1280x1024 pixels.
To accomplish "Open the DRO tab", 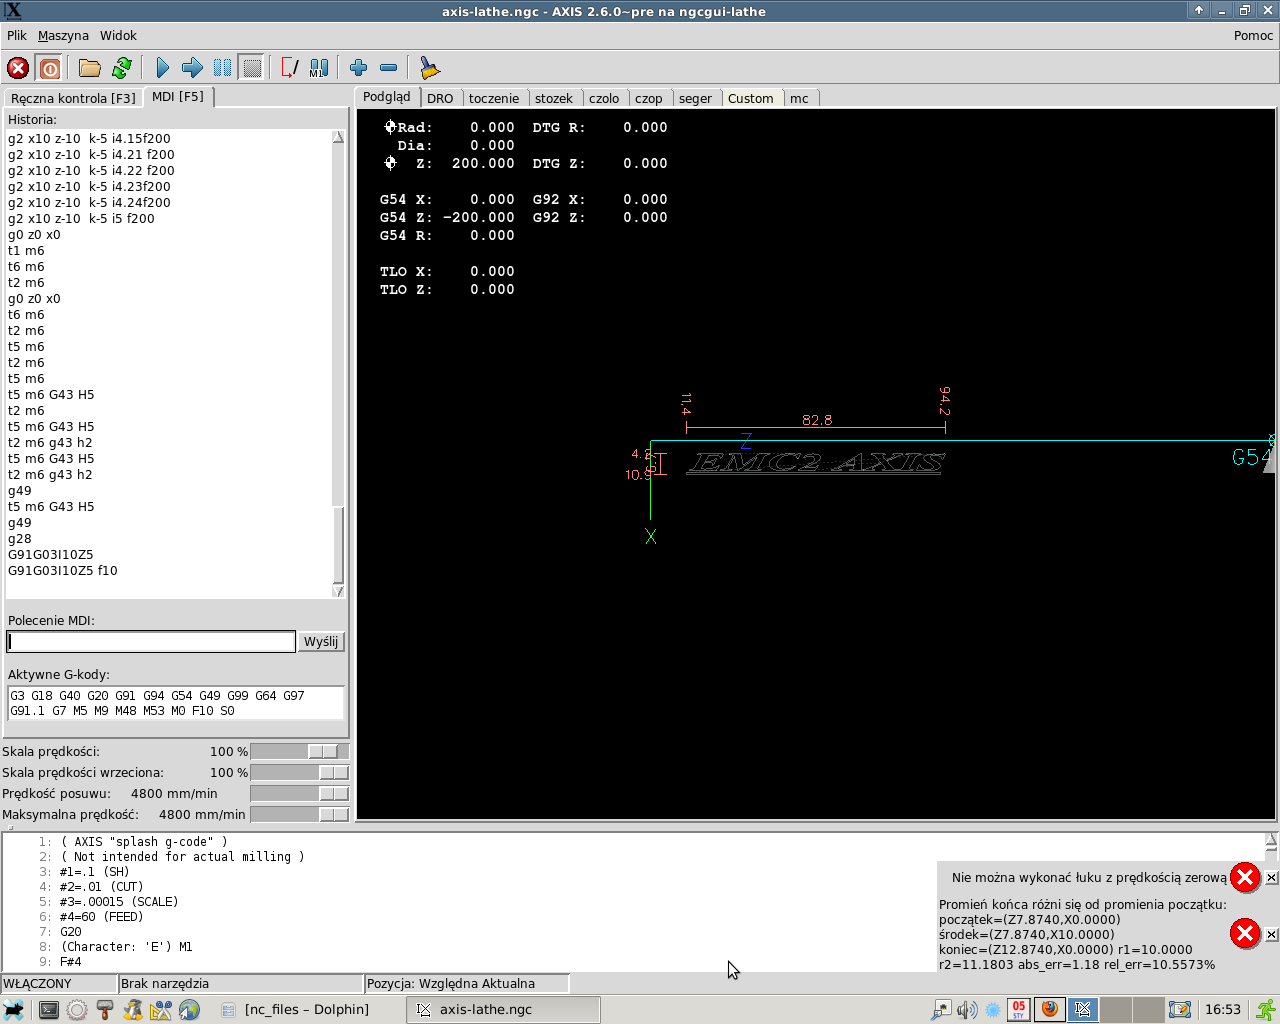I will tap(440, 98).
